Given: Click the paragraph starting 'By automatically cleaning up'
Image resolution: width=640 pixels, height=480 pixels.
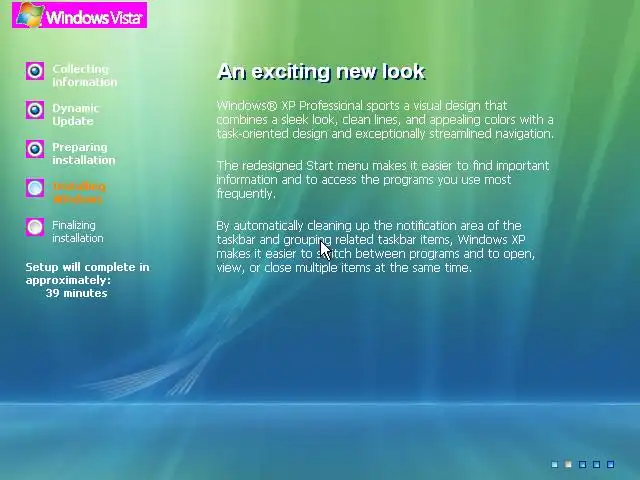Looking at the screenshot, I should pos(376,247).
